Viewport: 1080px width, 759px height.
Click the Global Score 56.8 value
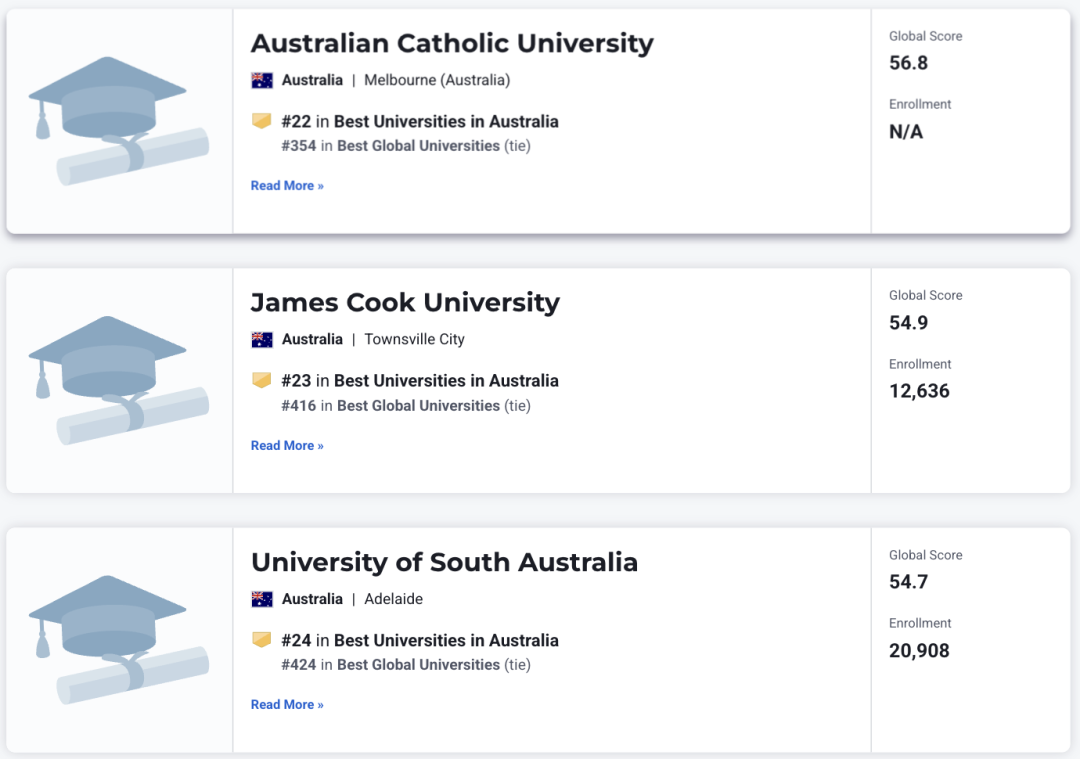click(x=908, y=63)
